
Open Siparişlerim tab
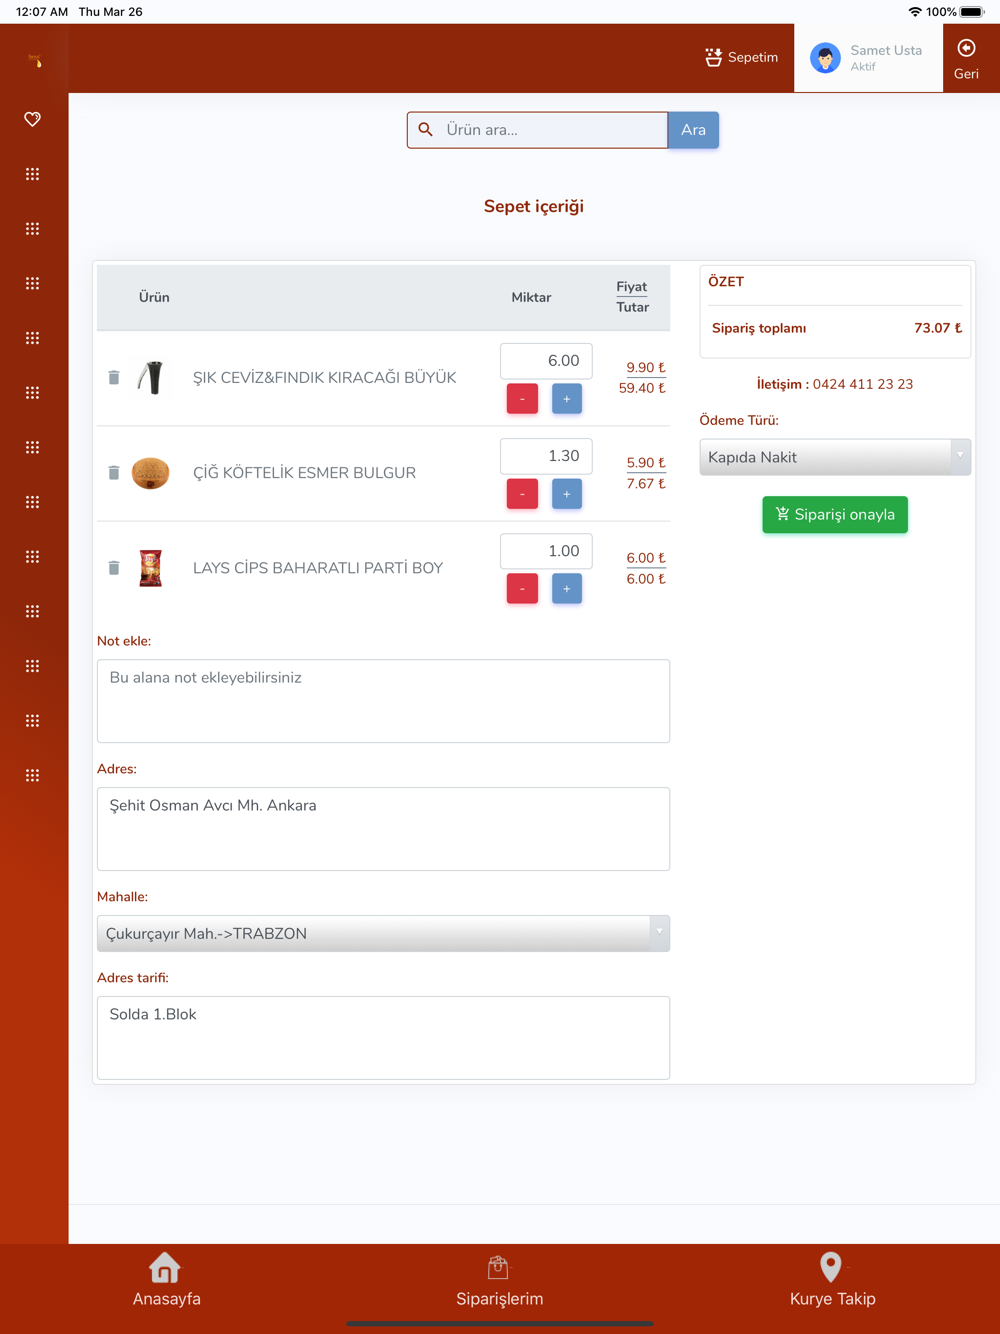(x=499, y=1280)
